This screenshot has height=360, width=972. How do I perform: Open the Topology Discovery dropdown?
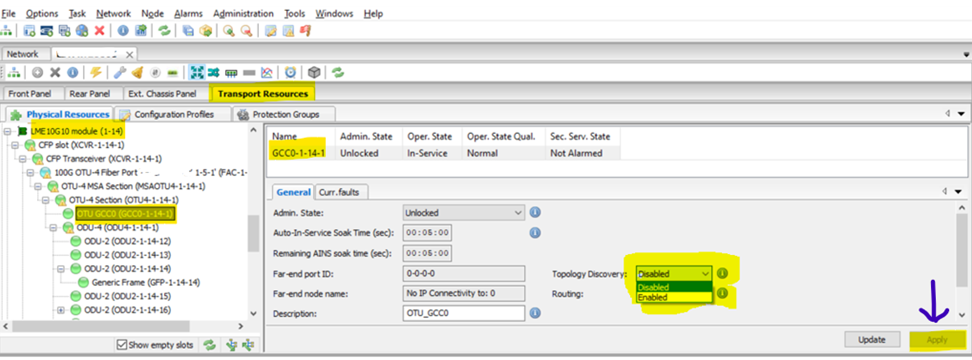point(674,273)
